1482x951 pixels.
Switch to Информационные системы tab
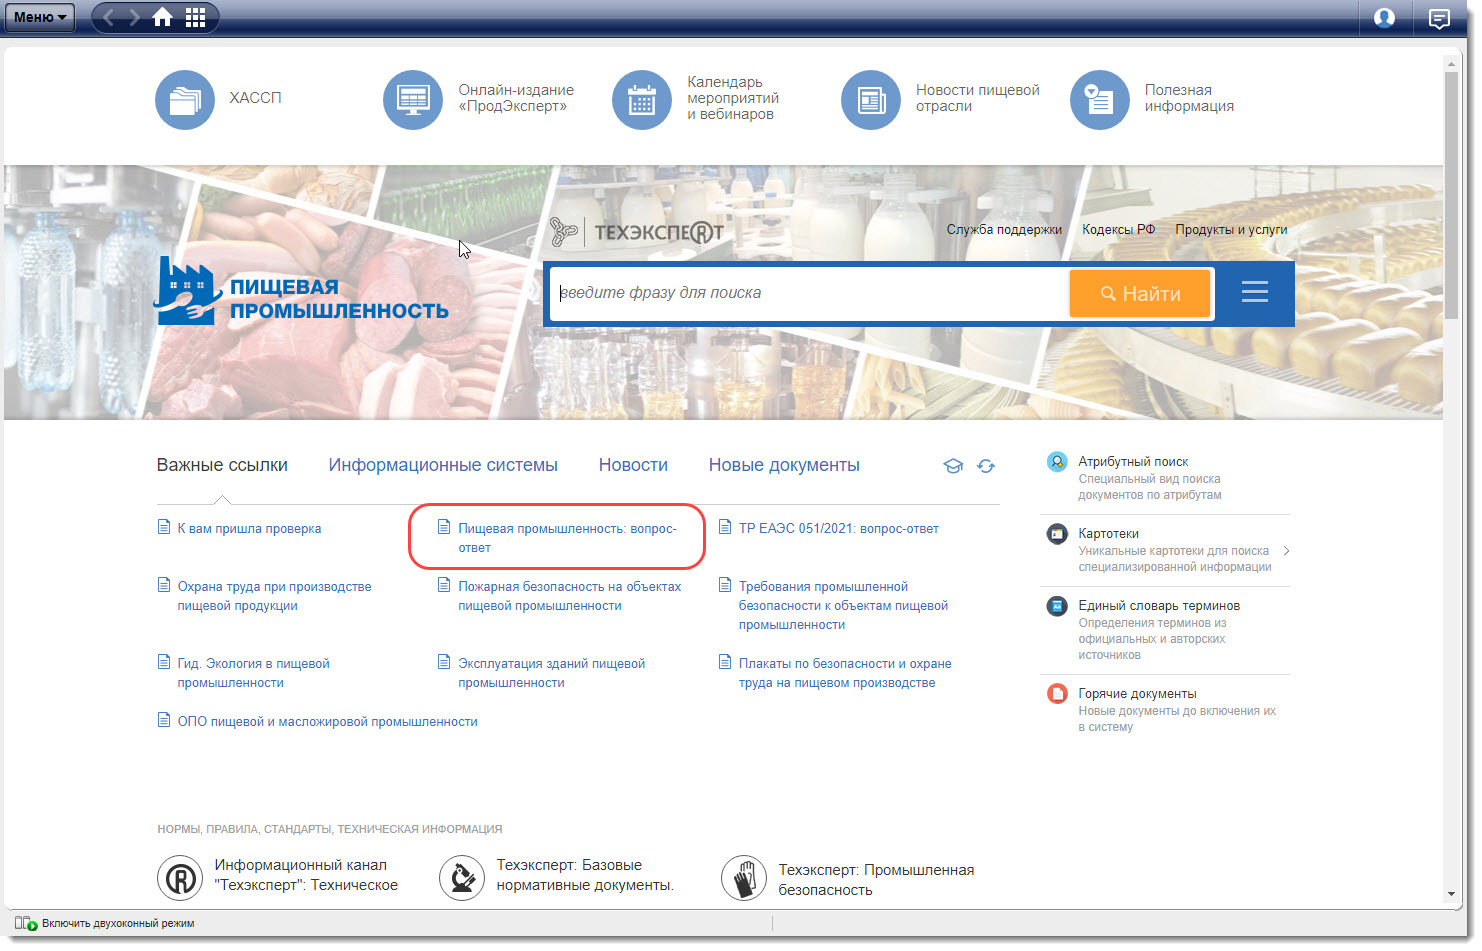443,465
